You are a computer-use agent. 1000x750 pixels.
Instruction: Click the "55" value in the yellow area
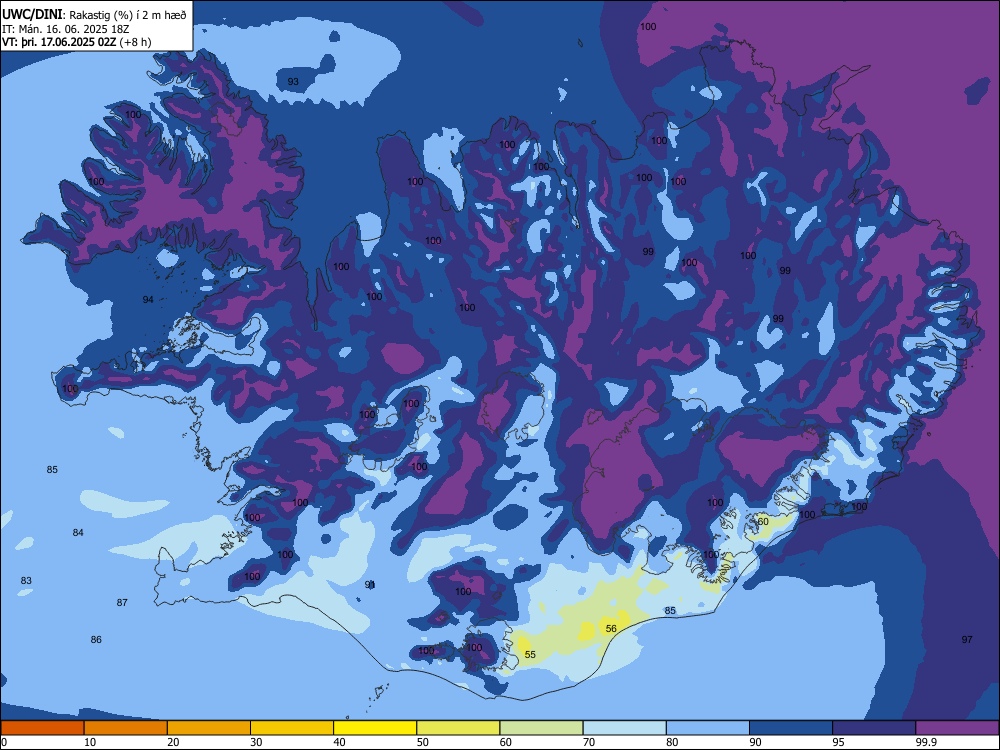[530, 654]
